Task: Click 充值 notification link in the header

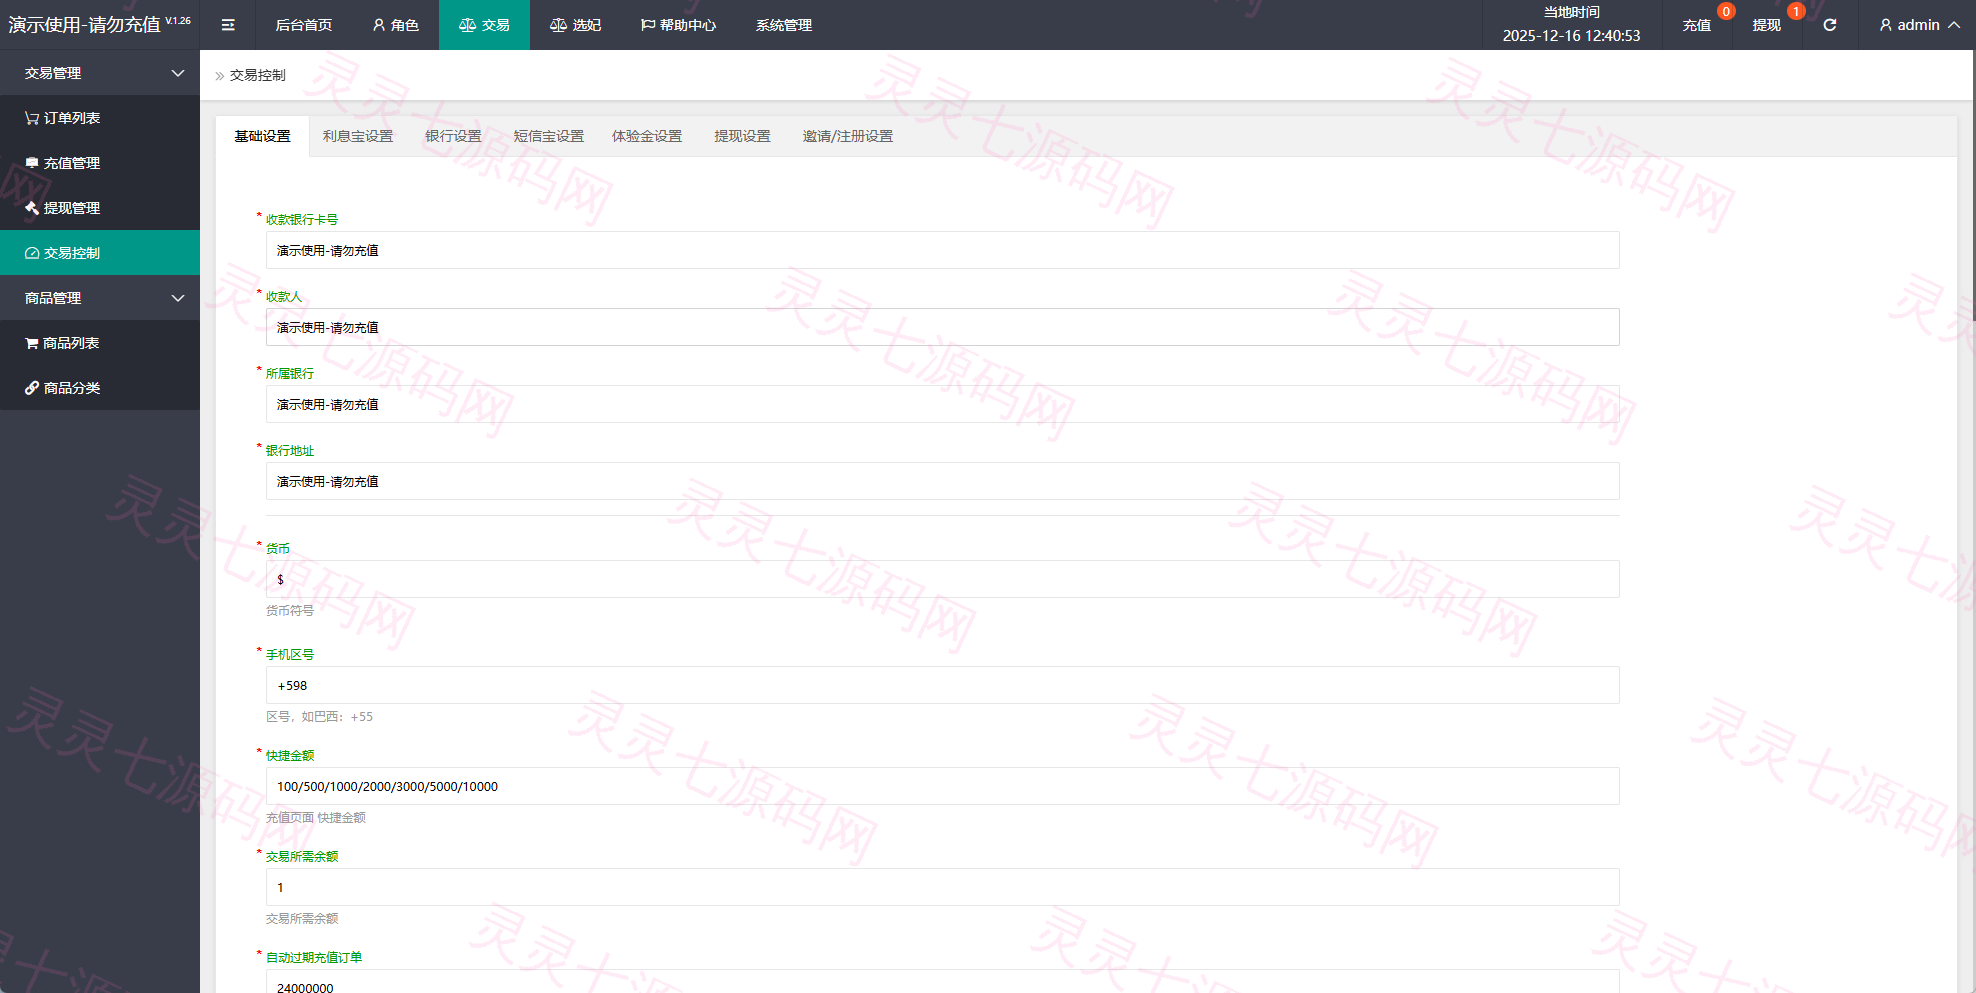Action: [x=1697, y=25]
